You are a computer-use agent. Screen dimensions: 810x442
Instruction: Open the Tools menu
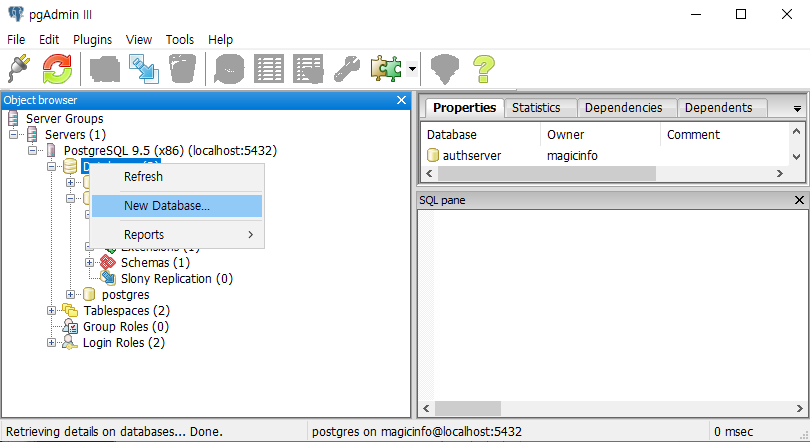click(x=180, y=40)
